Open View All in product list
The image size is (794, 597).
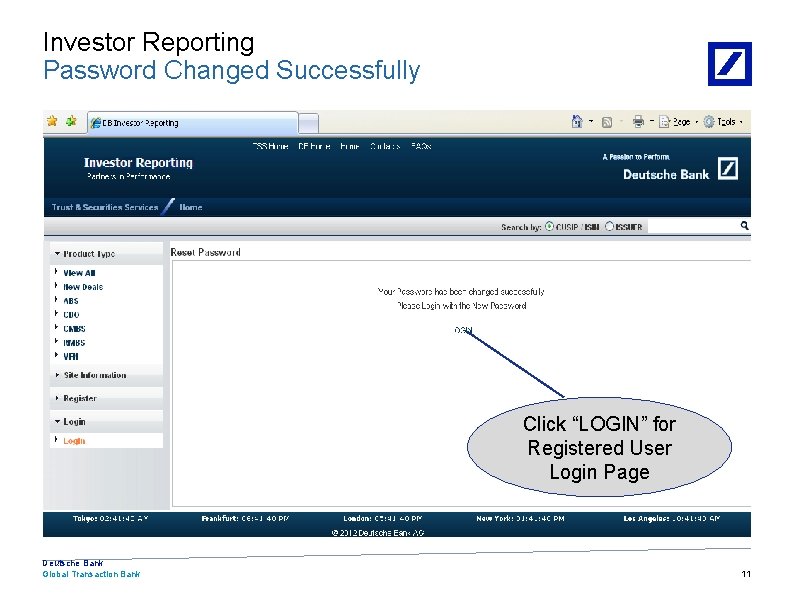pos(79,273)
